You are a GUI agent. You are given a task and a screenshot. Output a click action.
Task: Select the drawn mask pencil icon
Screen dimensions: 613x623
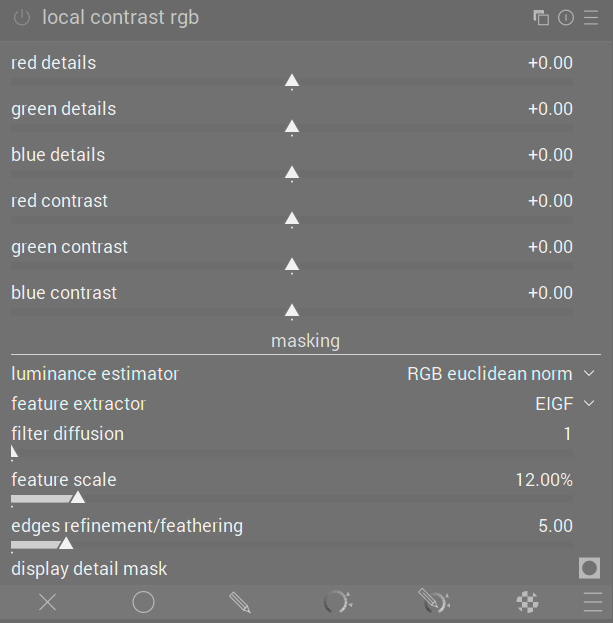(x=240, y=602)
